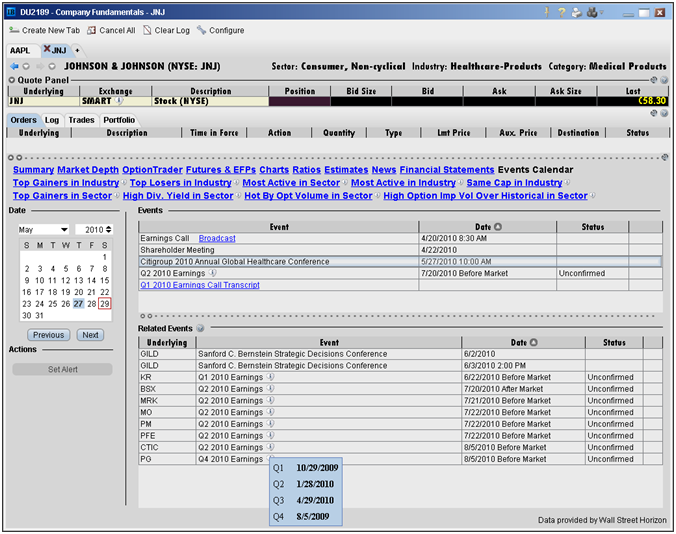The height and width of the screenshot is (534, 676).
Task: Open the Configure wrench tool
Action: pos(202,30)
